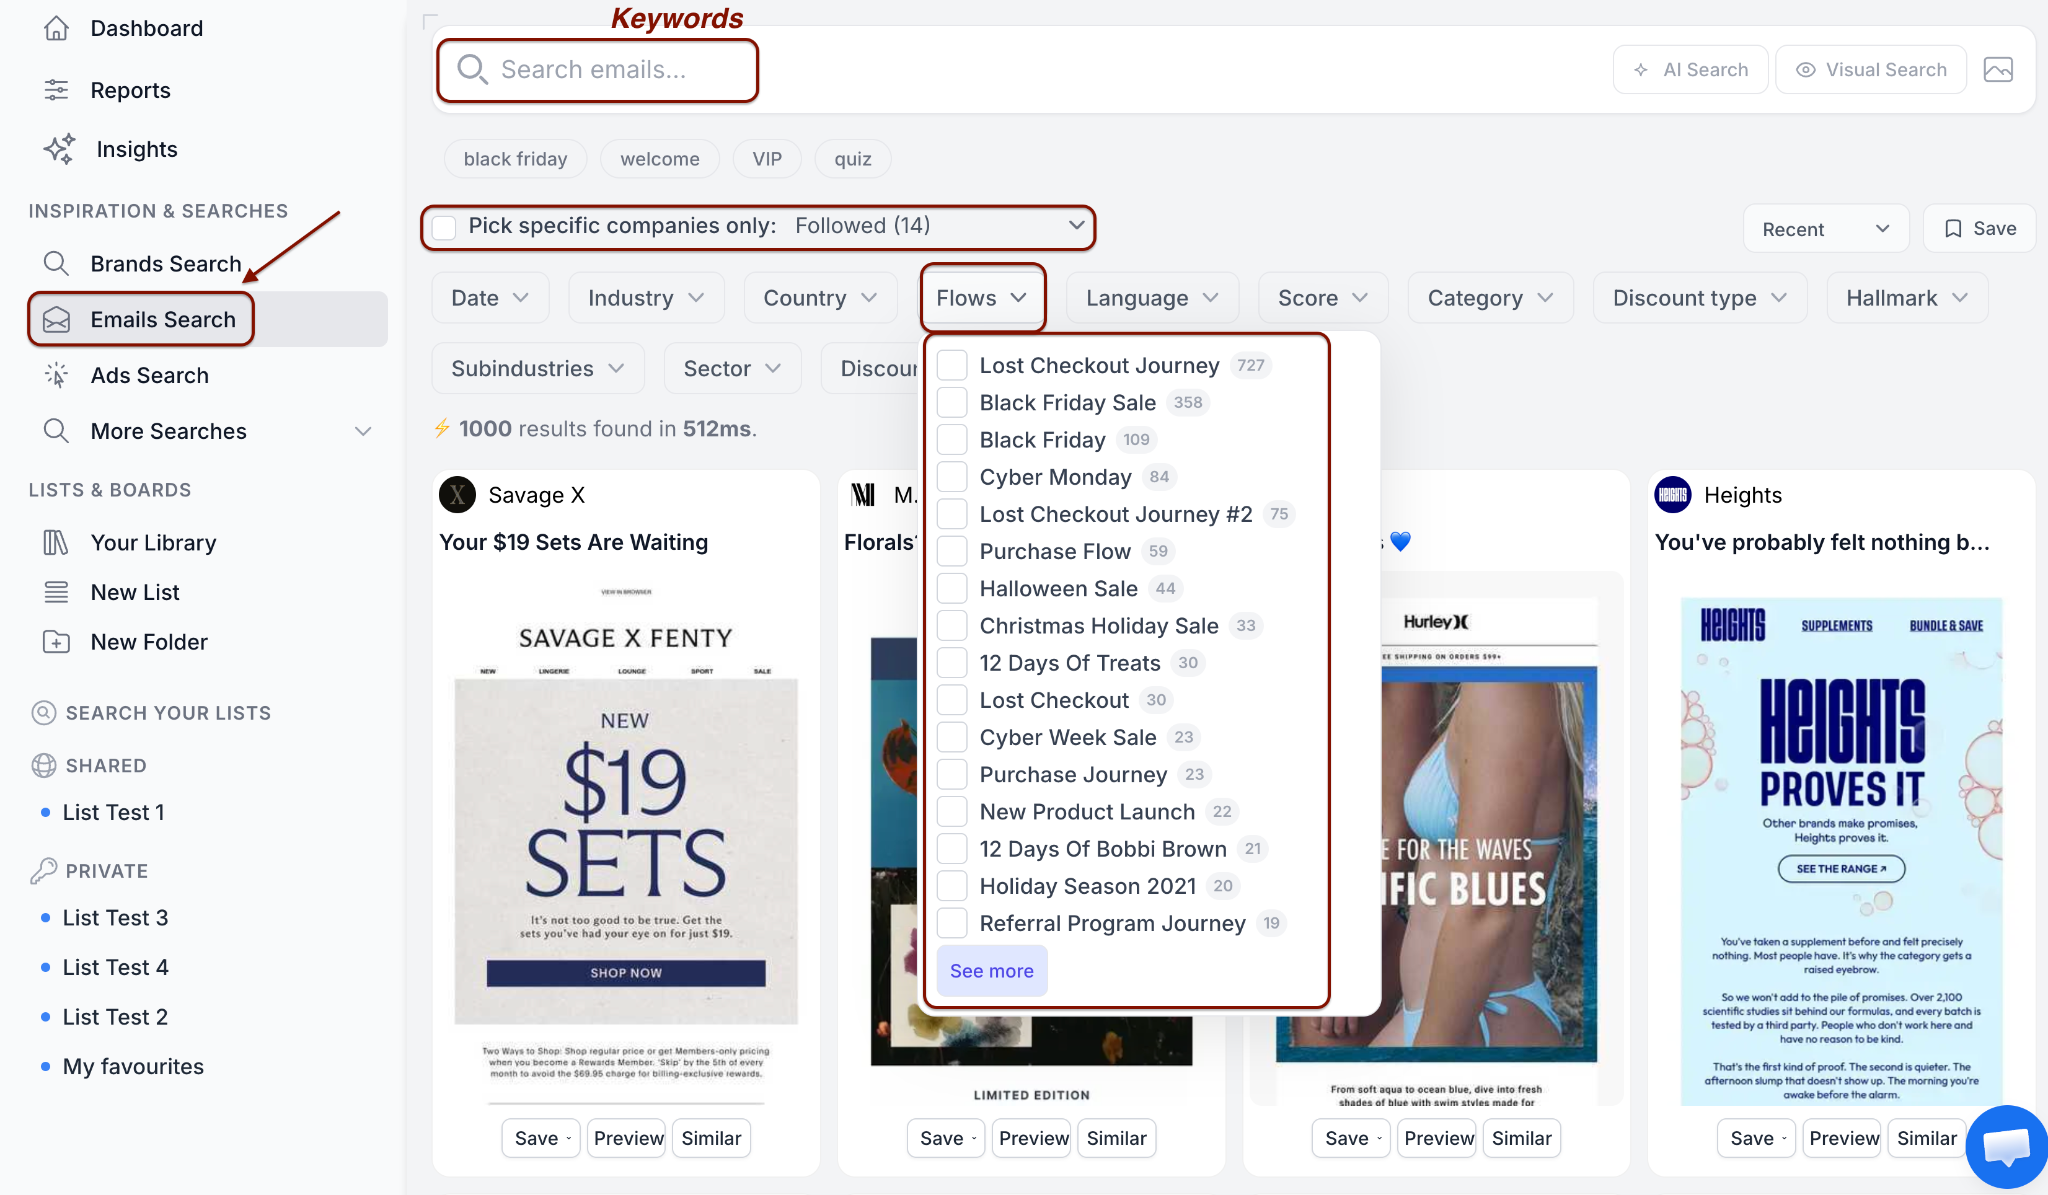Open the Subindustries filter dropdown
Image resolution: width=2048 pixels, height=1195 pixels.
point(538,368)
